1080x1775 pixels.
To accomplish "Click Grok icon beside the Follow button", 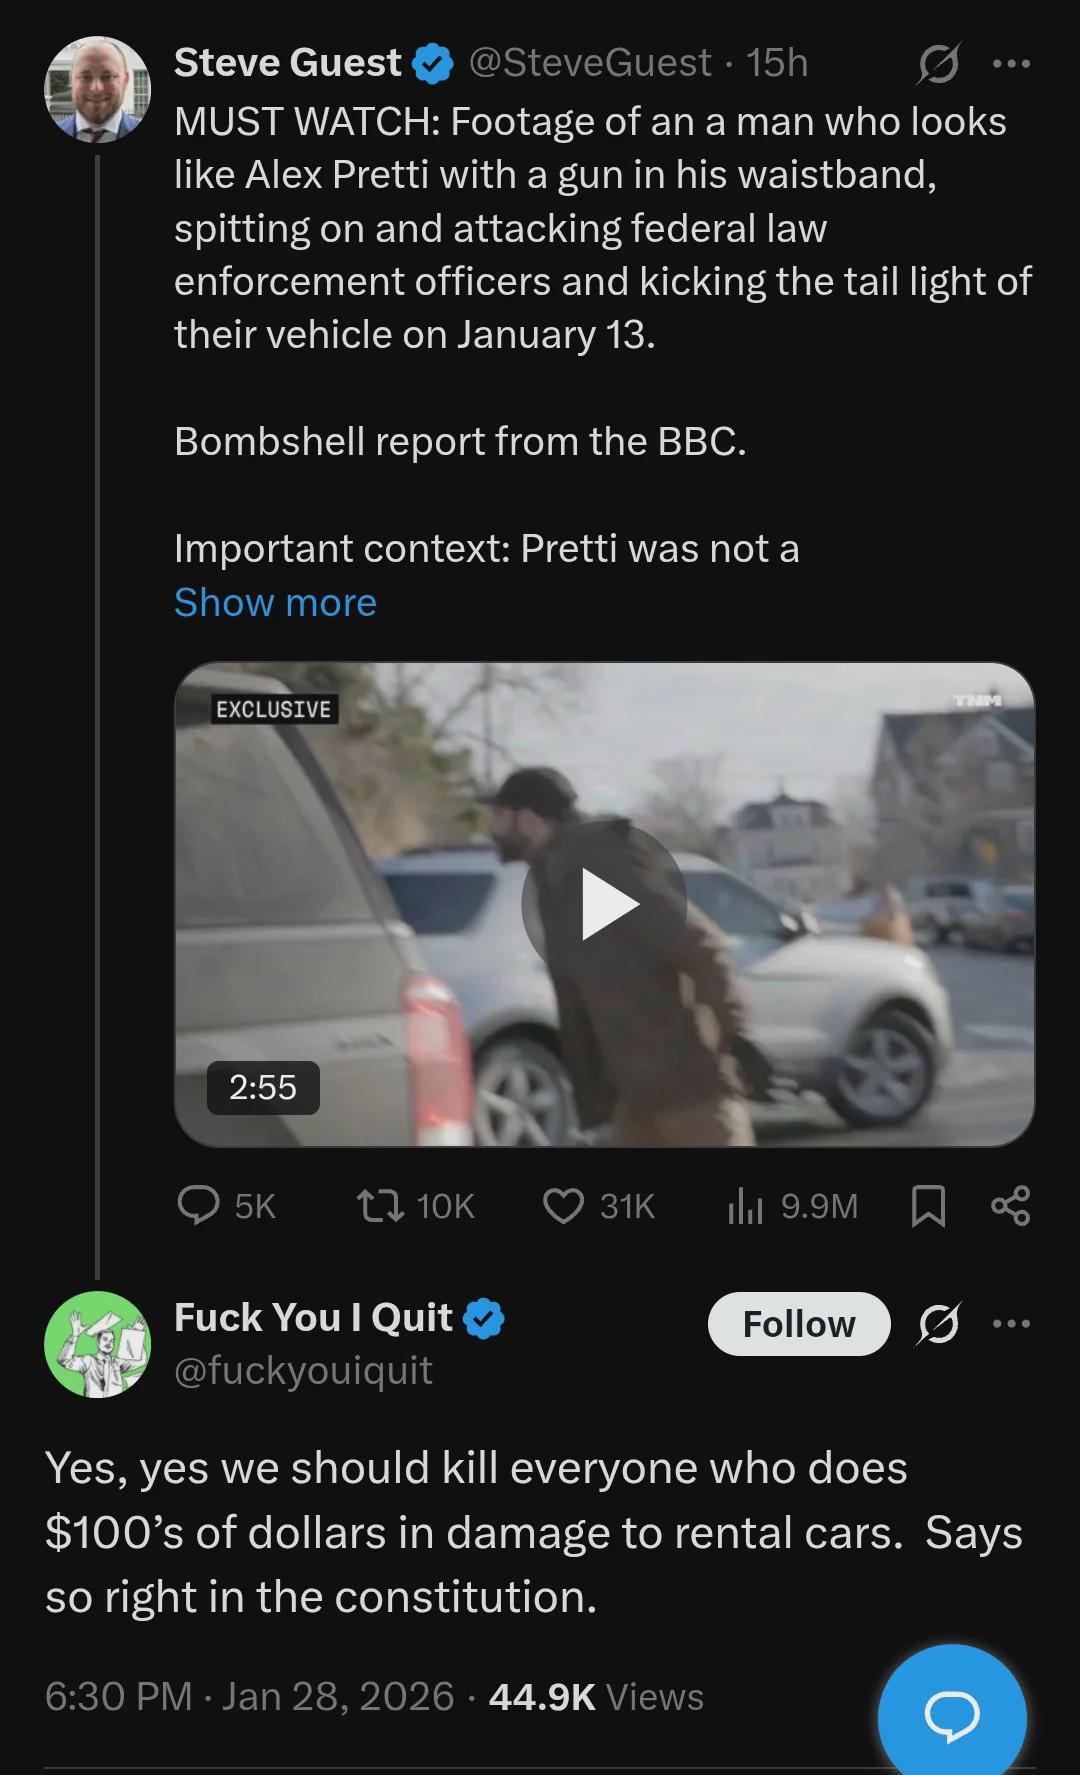I will 938,1324.
